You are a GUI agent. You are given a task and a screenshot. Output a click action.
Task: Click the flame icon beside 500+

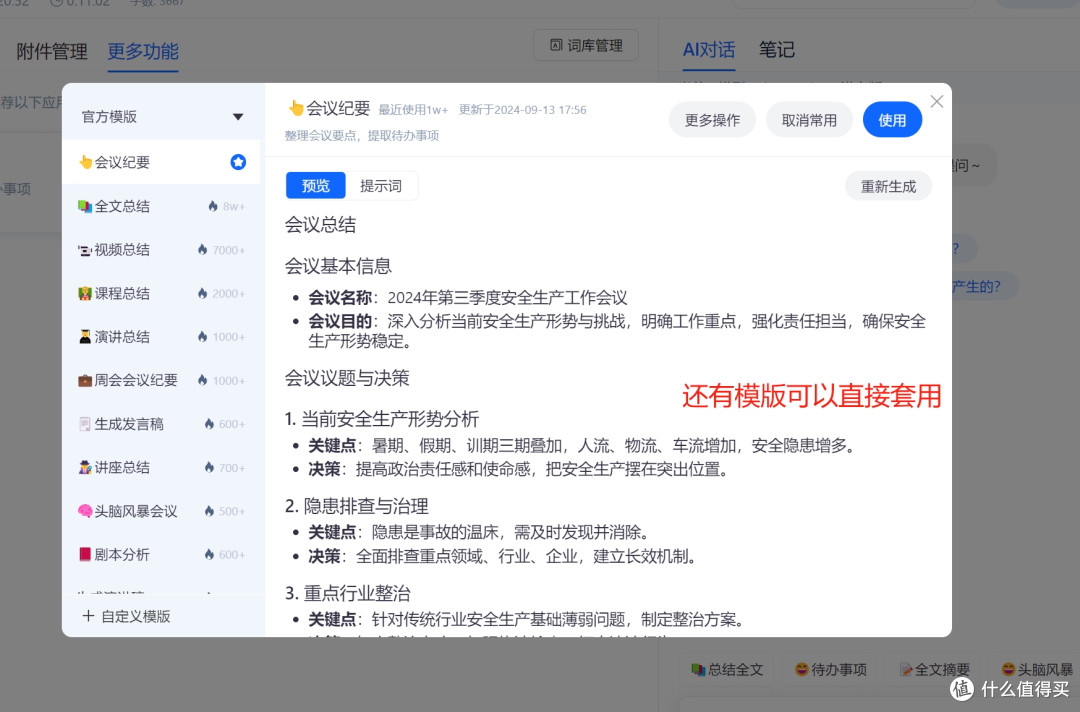point(209,511)
